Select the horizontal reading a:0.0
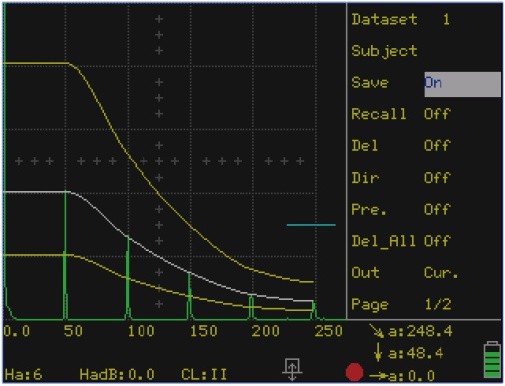 point(411,376)
